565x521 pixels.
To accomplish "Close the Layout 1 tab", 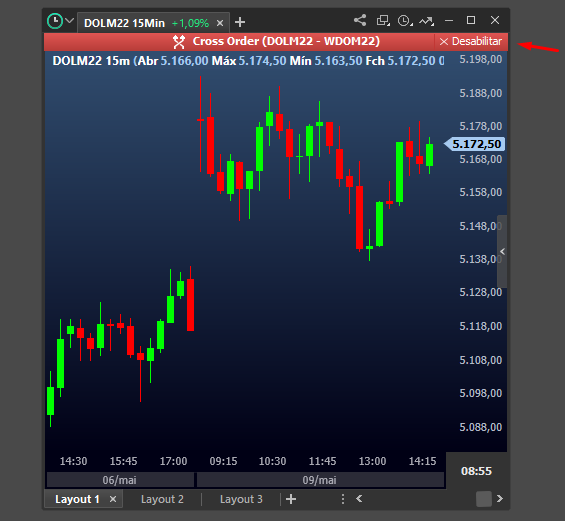I will click(x=113, y=499).
